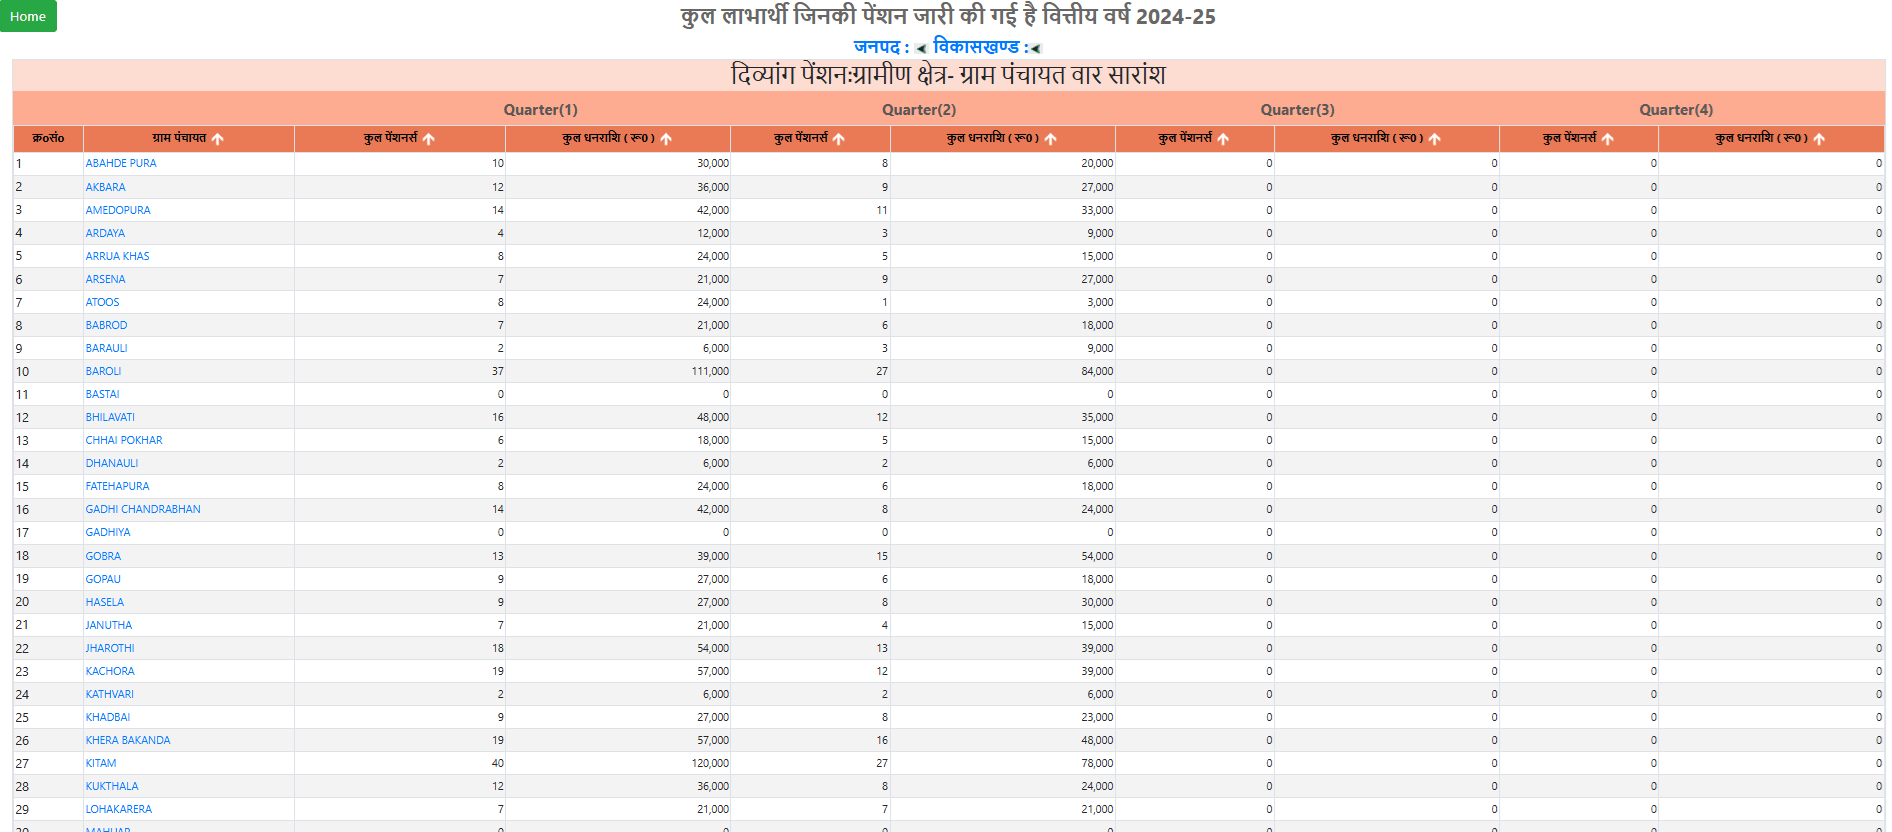Viewport: 1892px width, 832px height.
Task: Open LOHAKARERA gram panchayat link
Action: coord(119,809)
